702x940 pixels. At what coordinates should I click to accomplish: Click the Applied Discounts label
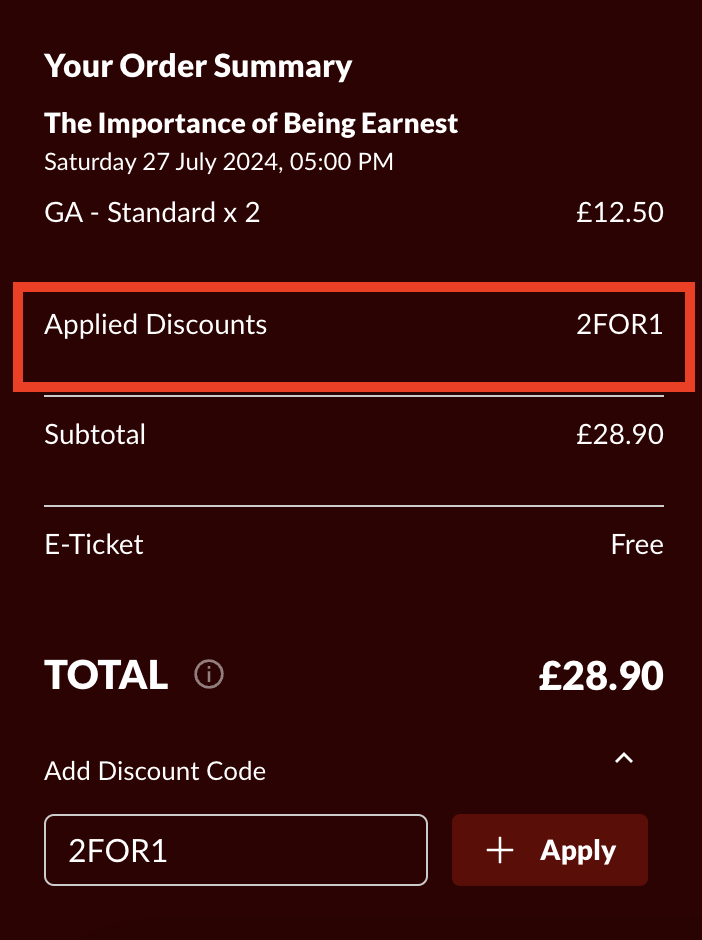click(156, 325)
